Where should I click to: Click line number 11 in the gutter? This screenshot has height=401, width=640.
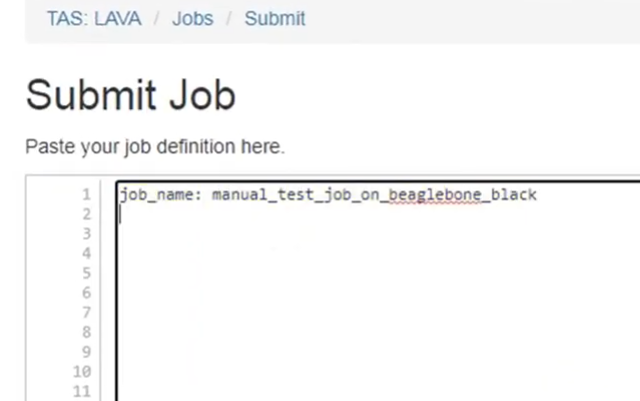pyautogui.click(x=82, y=391)
